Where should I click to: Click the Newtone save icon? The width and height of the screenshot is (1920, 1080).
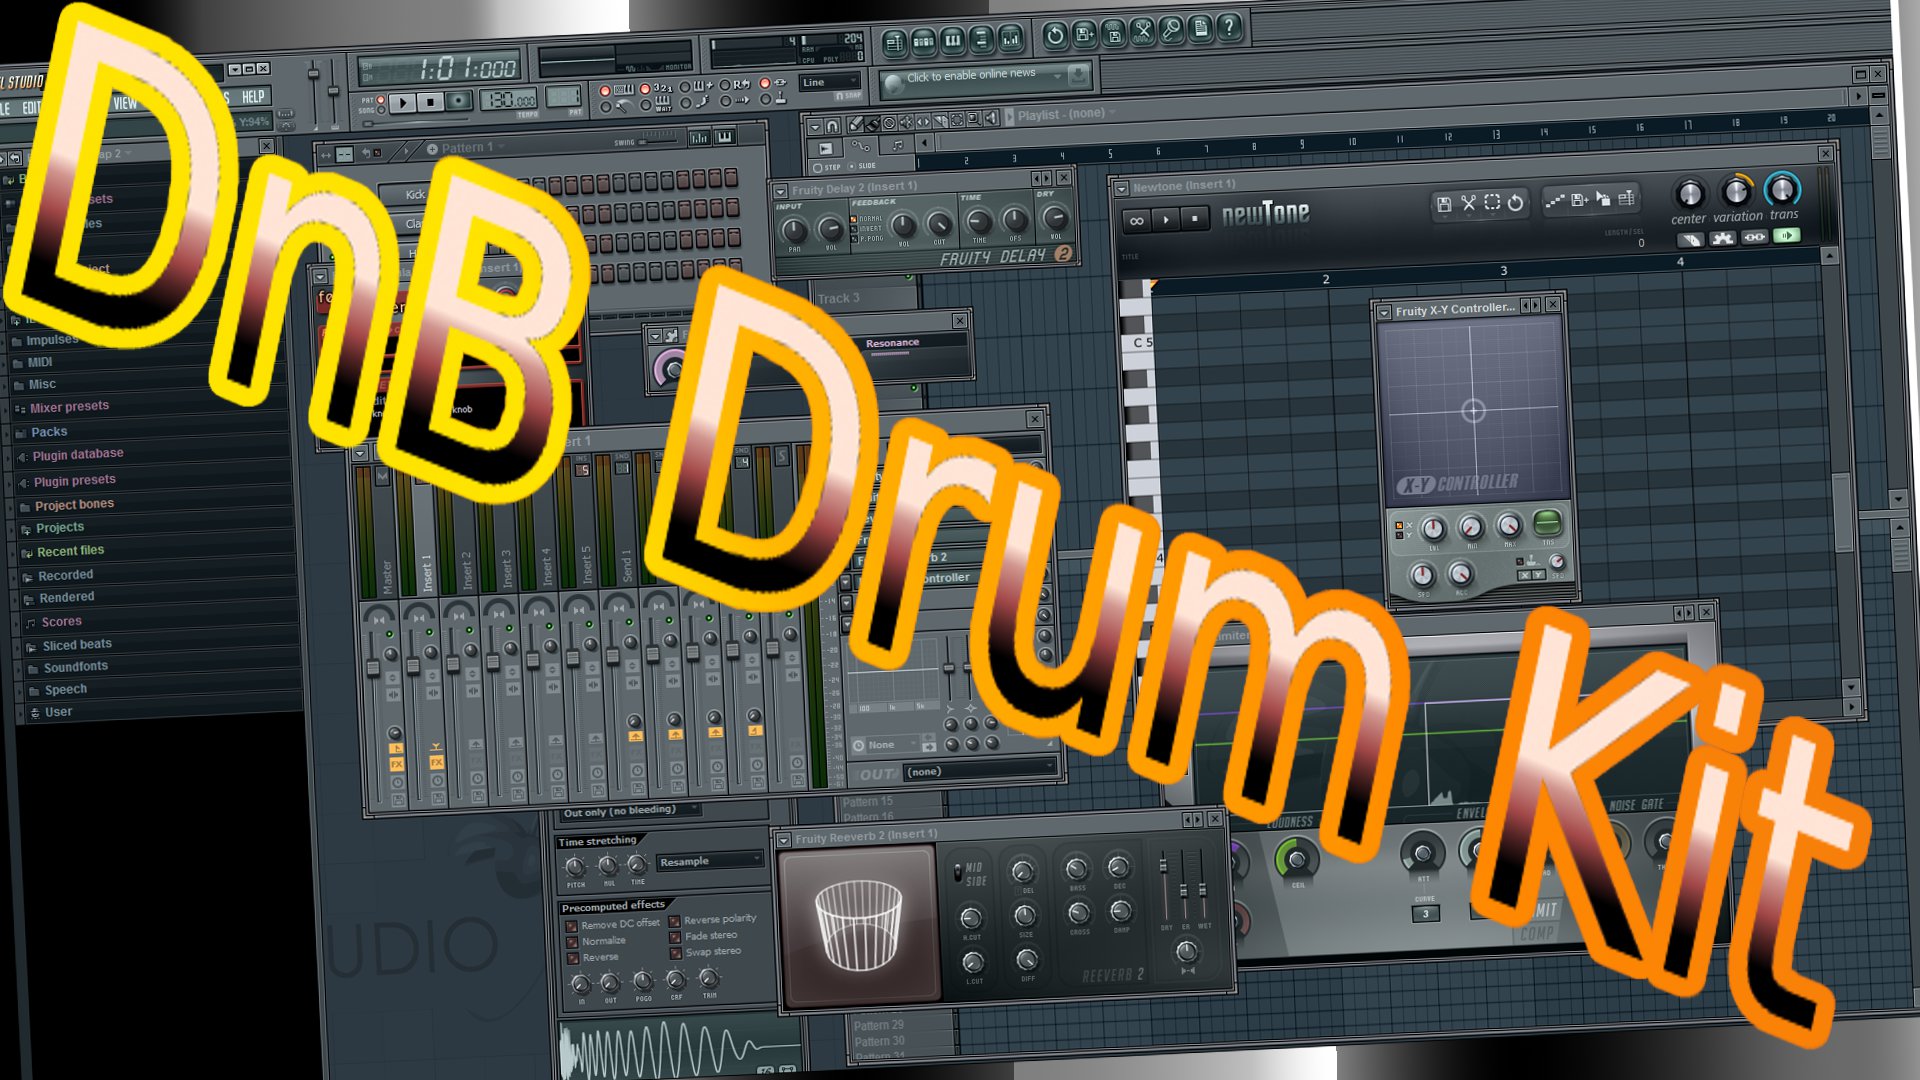1444,204
